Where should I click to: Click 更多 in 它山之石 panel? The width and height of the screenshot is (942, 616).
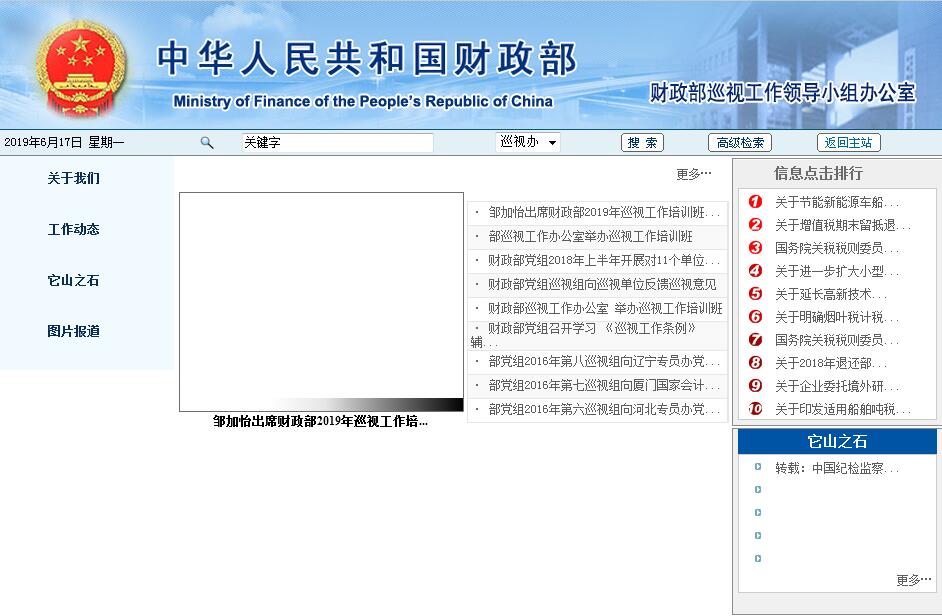[x=914, y=580]
